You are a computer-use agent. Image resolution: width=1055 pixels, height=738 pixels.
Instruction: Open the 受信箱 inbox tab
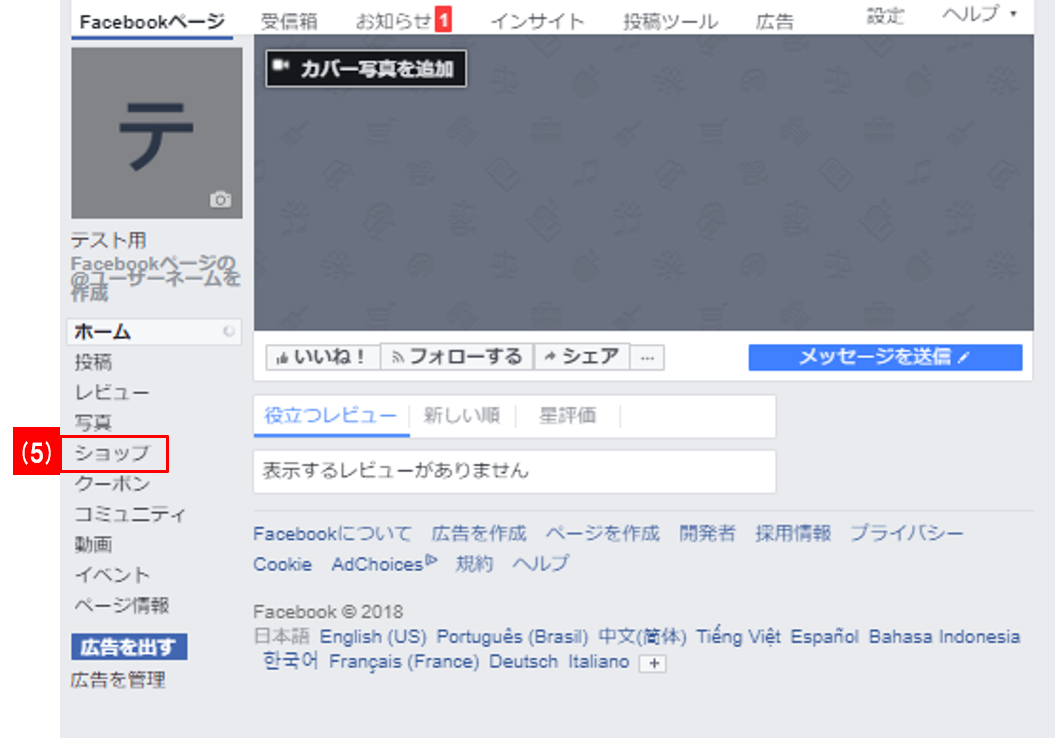click(x=289, y=21)
